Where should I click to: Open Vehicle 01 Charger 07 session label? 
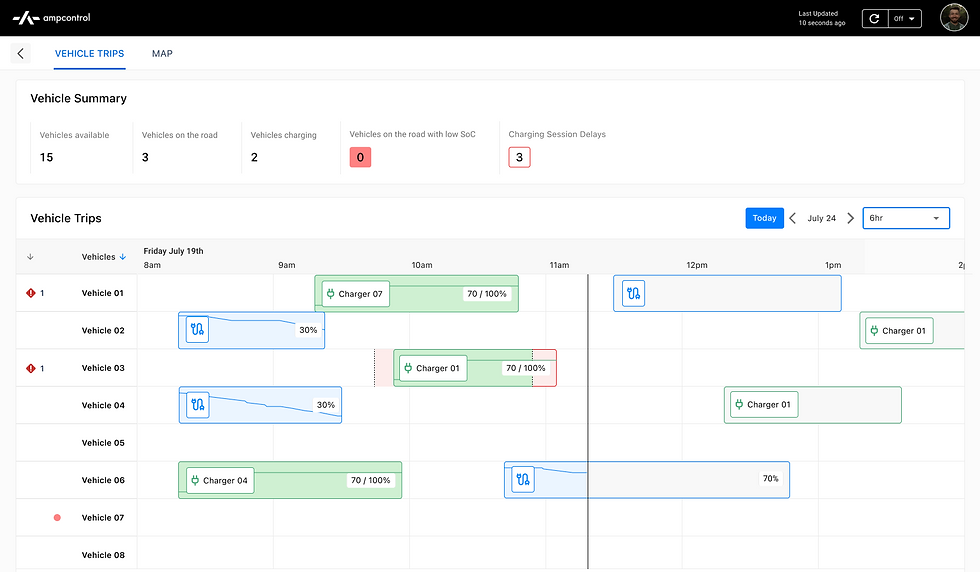[x=356, y=294]
